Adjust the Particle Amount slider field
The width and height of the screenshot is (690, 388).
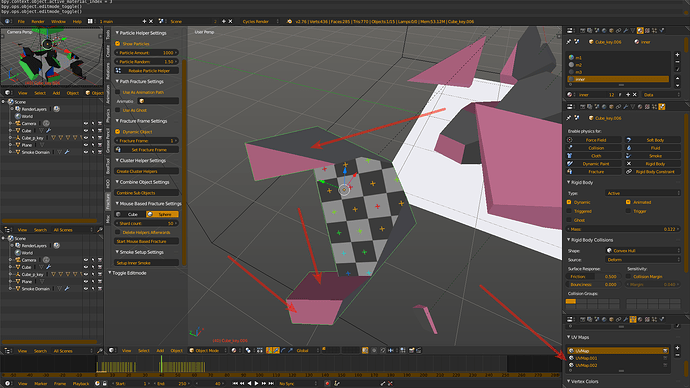[x=147, y=52]
